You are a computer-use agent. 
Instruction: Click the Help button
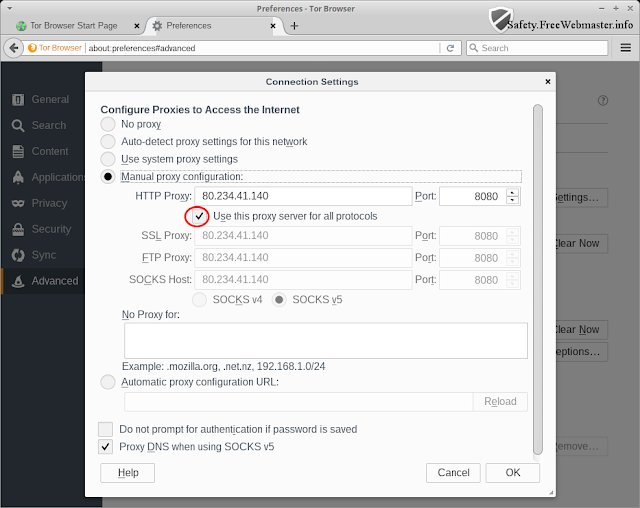pyautogui.click(x=127, y=473)
